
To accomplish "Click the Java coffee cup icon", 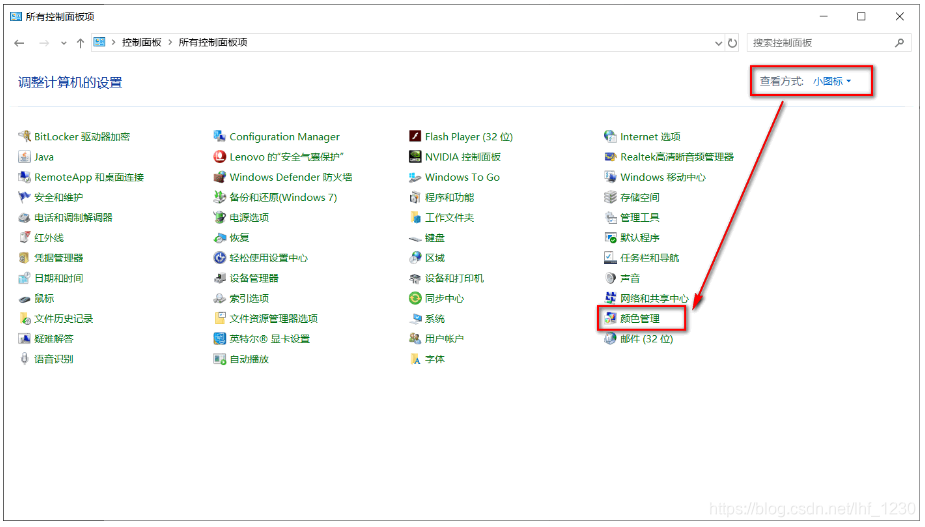I will (24, 157).
